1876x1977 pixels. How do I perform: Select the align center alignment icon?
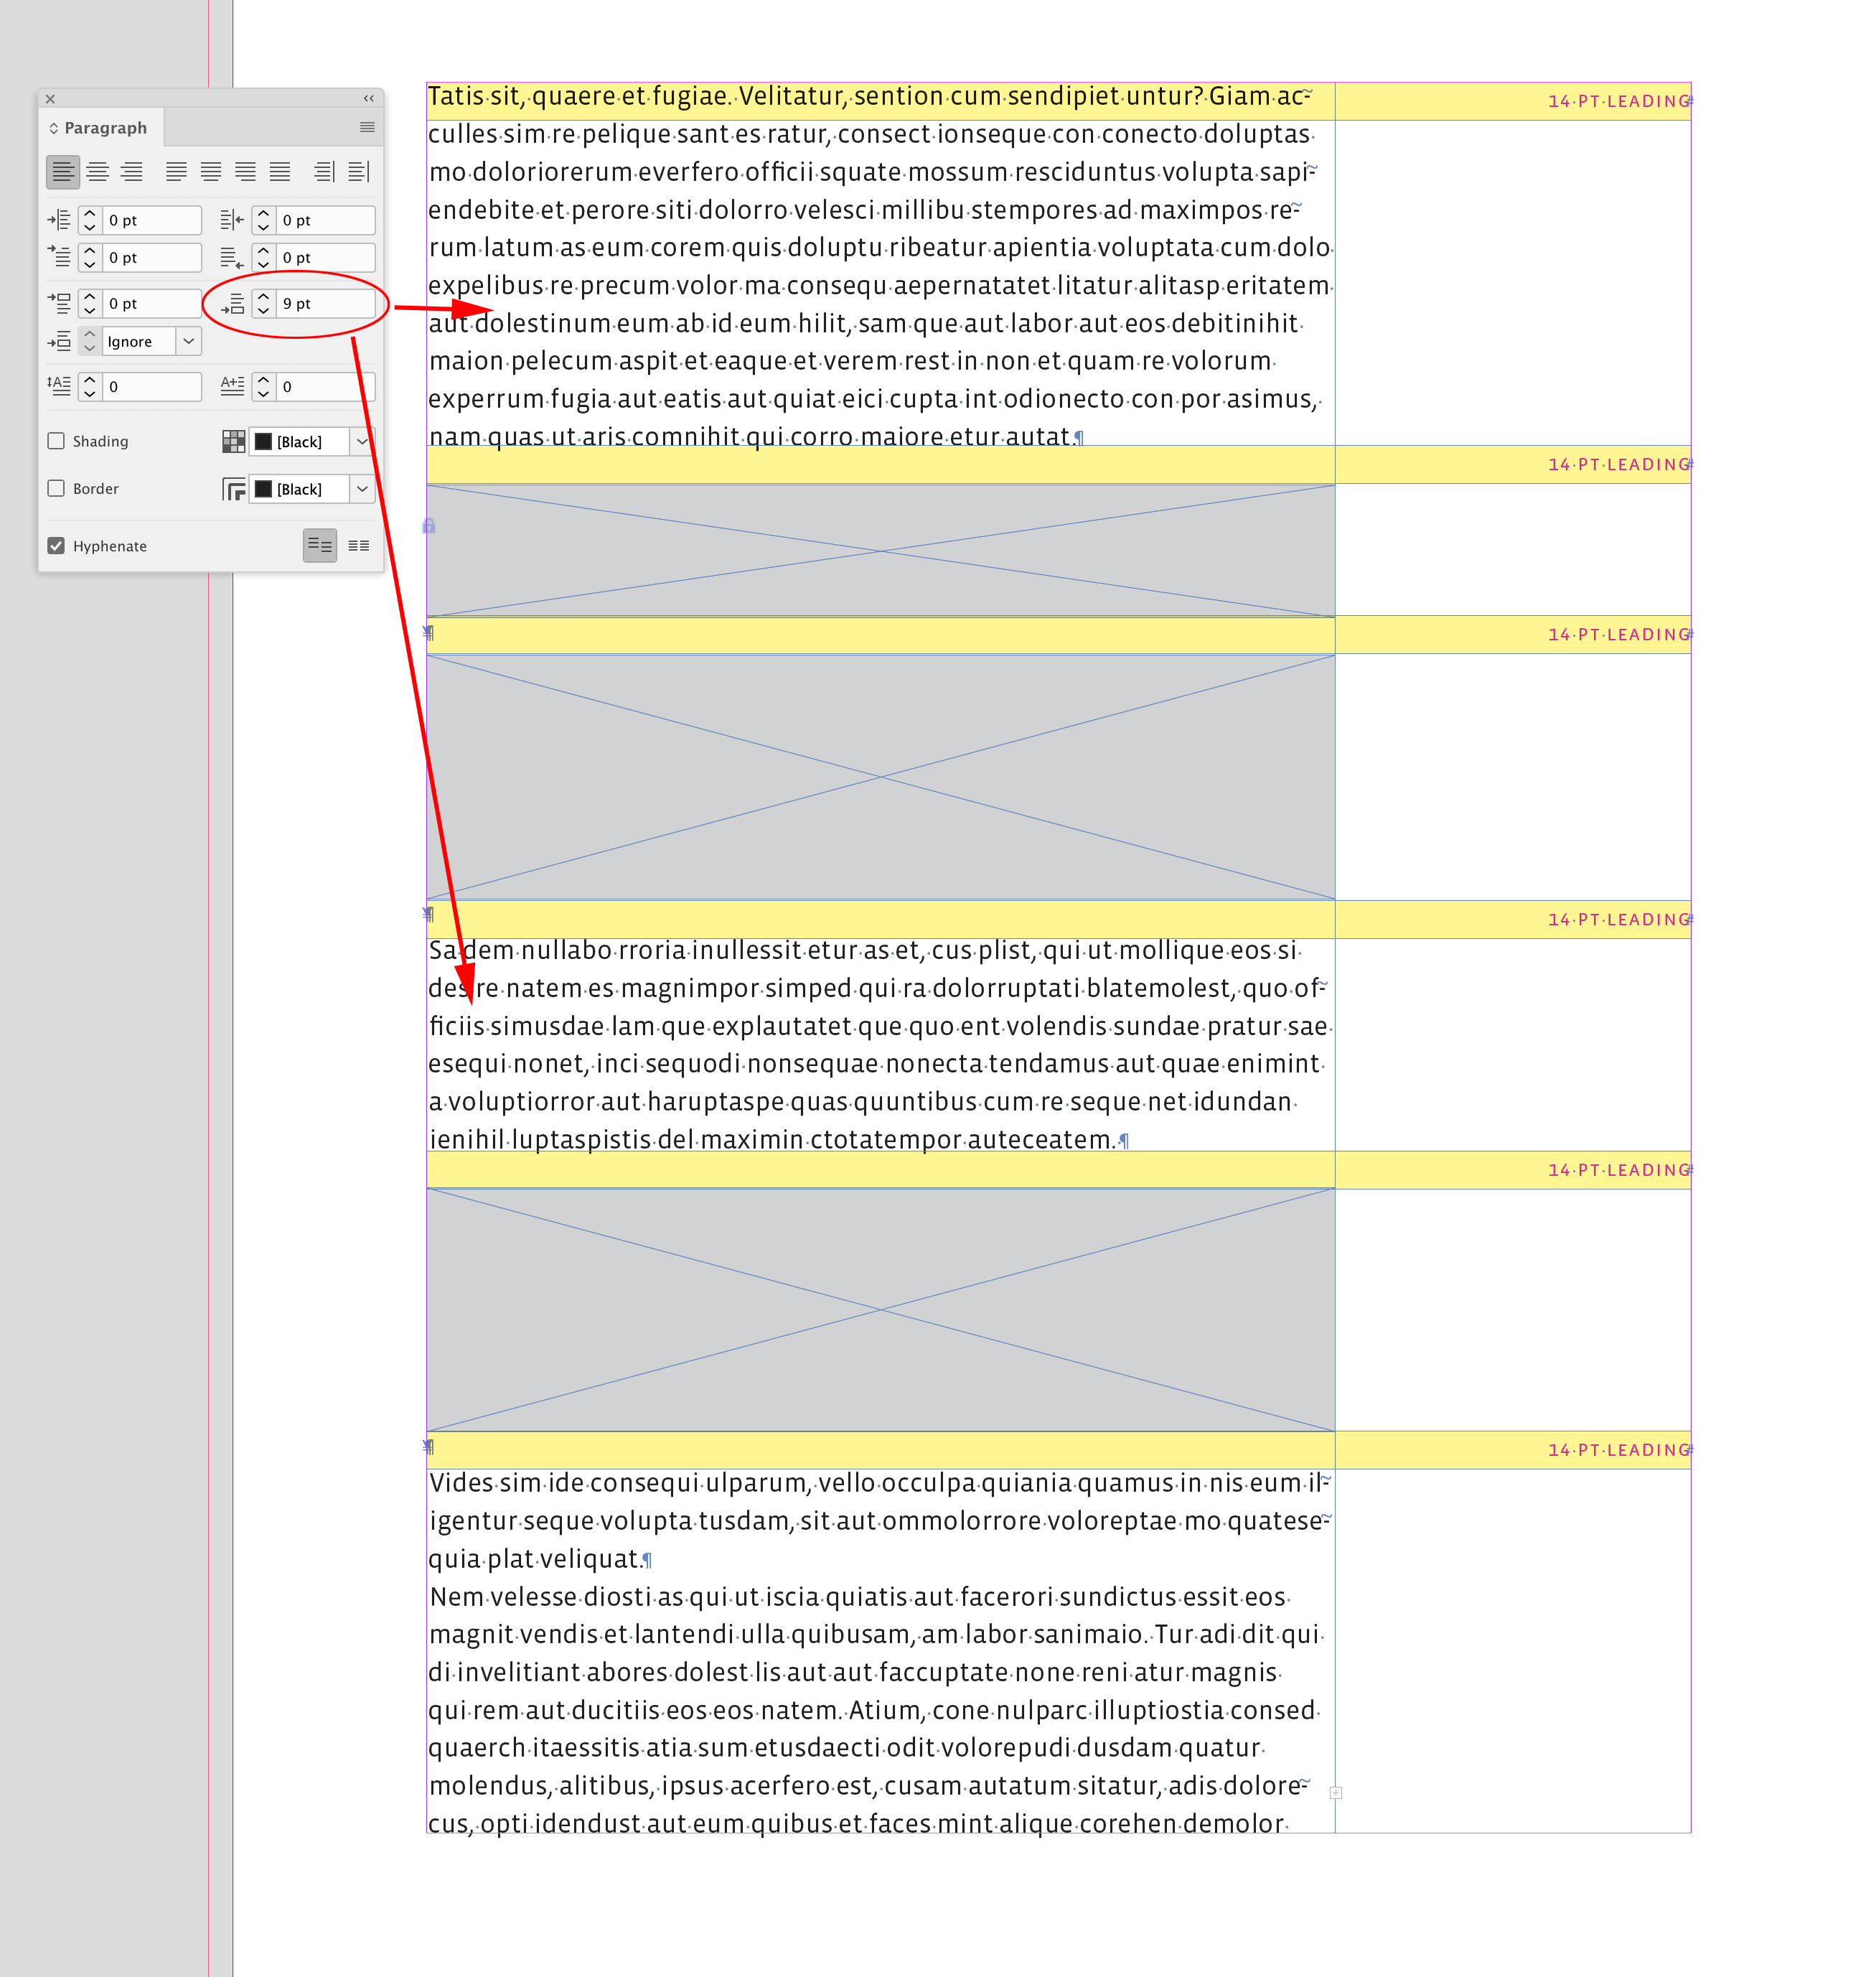tap(97, 172)
